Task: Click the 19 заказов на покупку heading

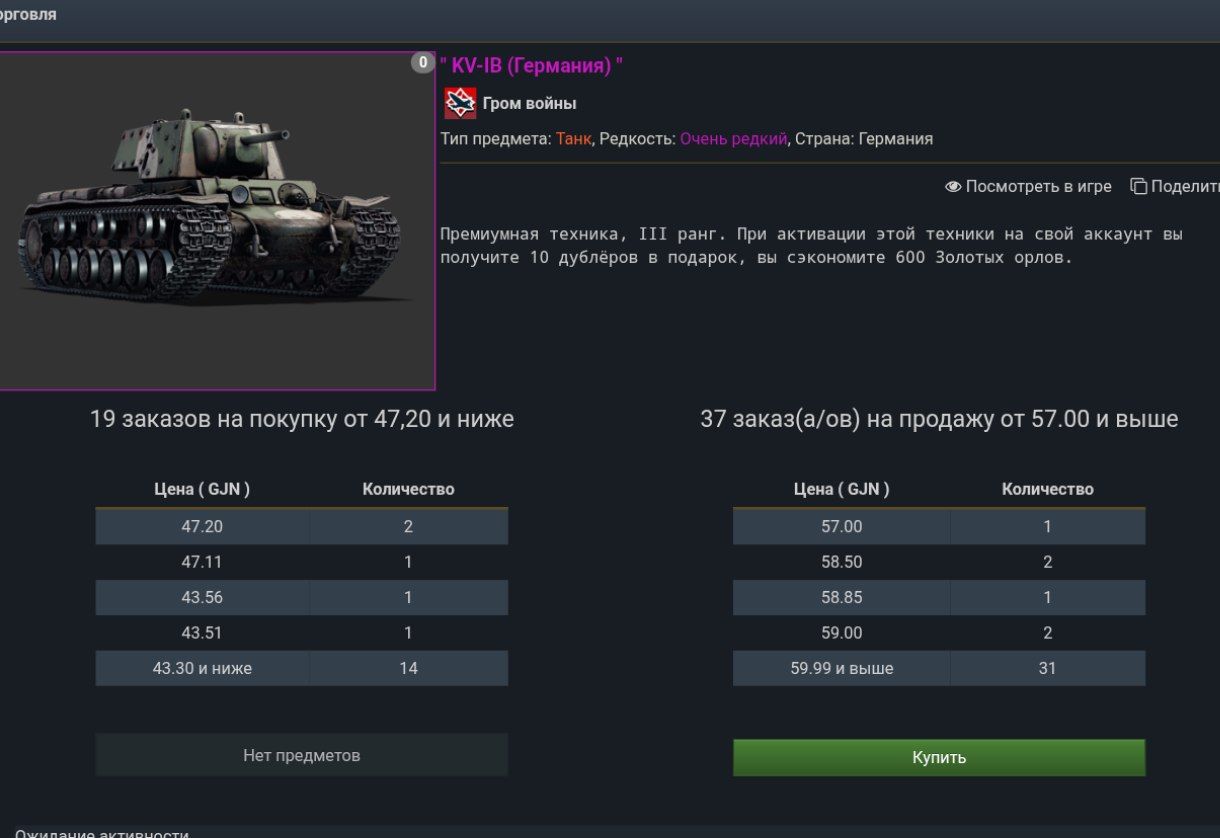Action: point(301,419)
